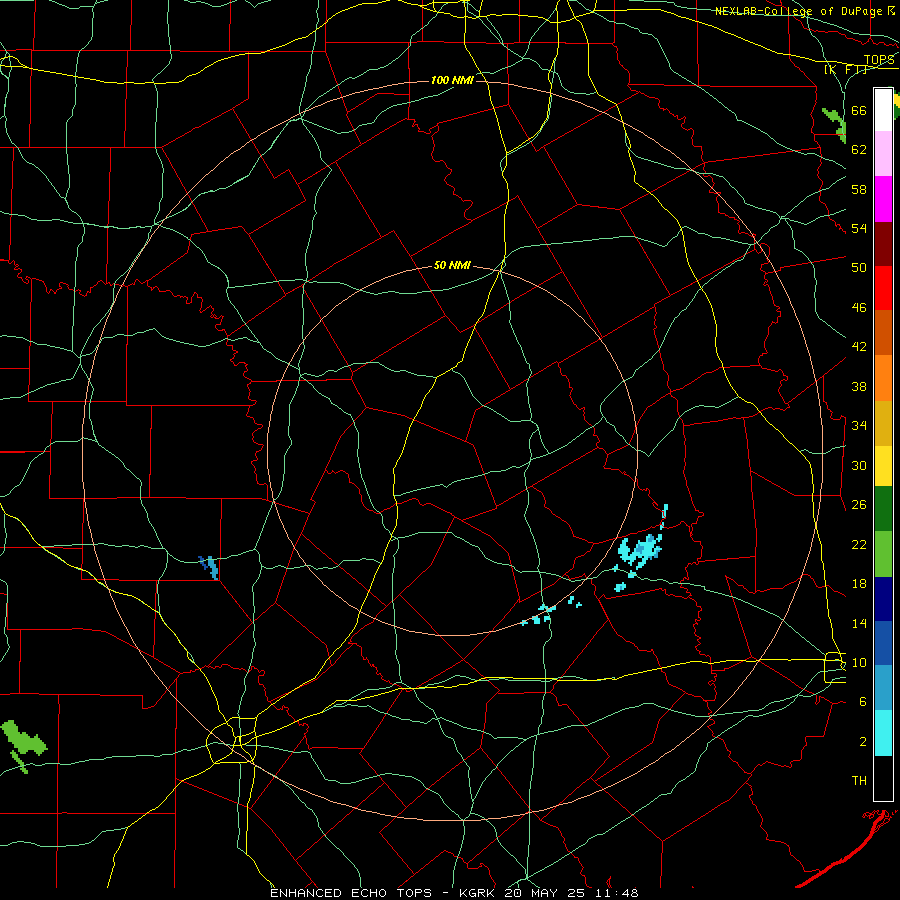Click the large cyan echo cluster southeast of radar

(640, 549)
